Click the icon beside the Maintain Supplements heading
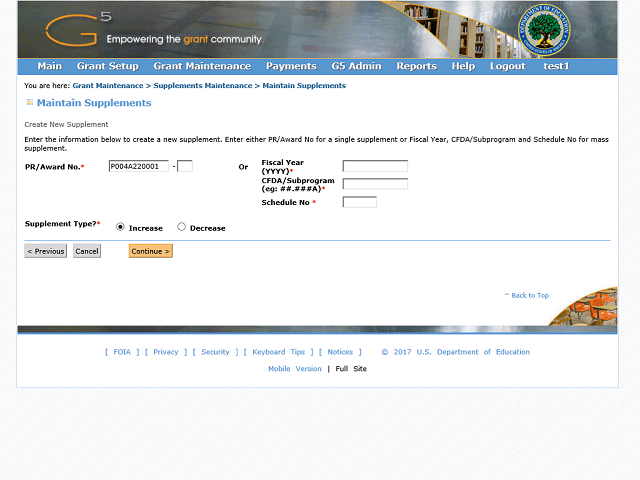This screenshot has width=640, height=480. (x=29, y=102)
